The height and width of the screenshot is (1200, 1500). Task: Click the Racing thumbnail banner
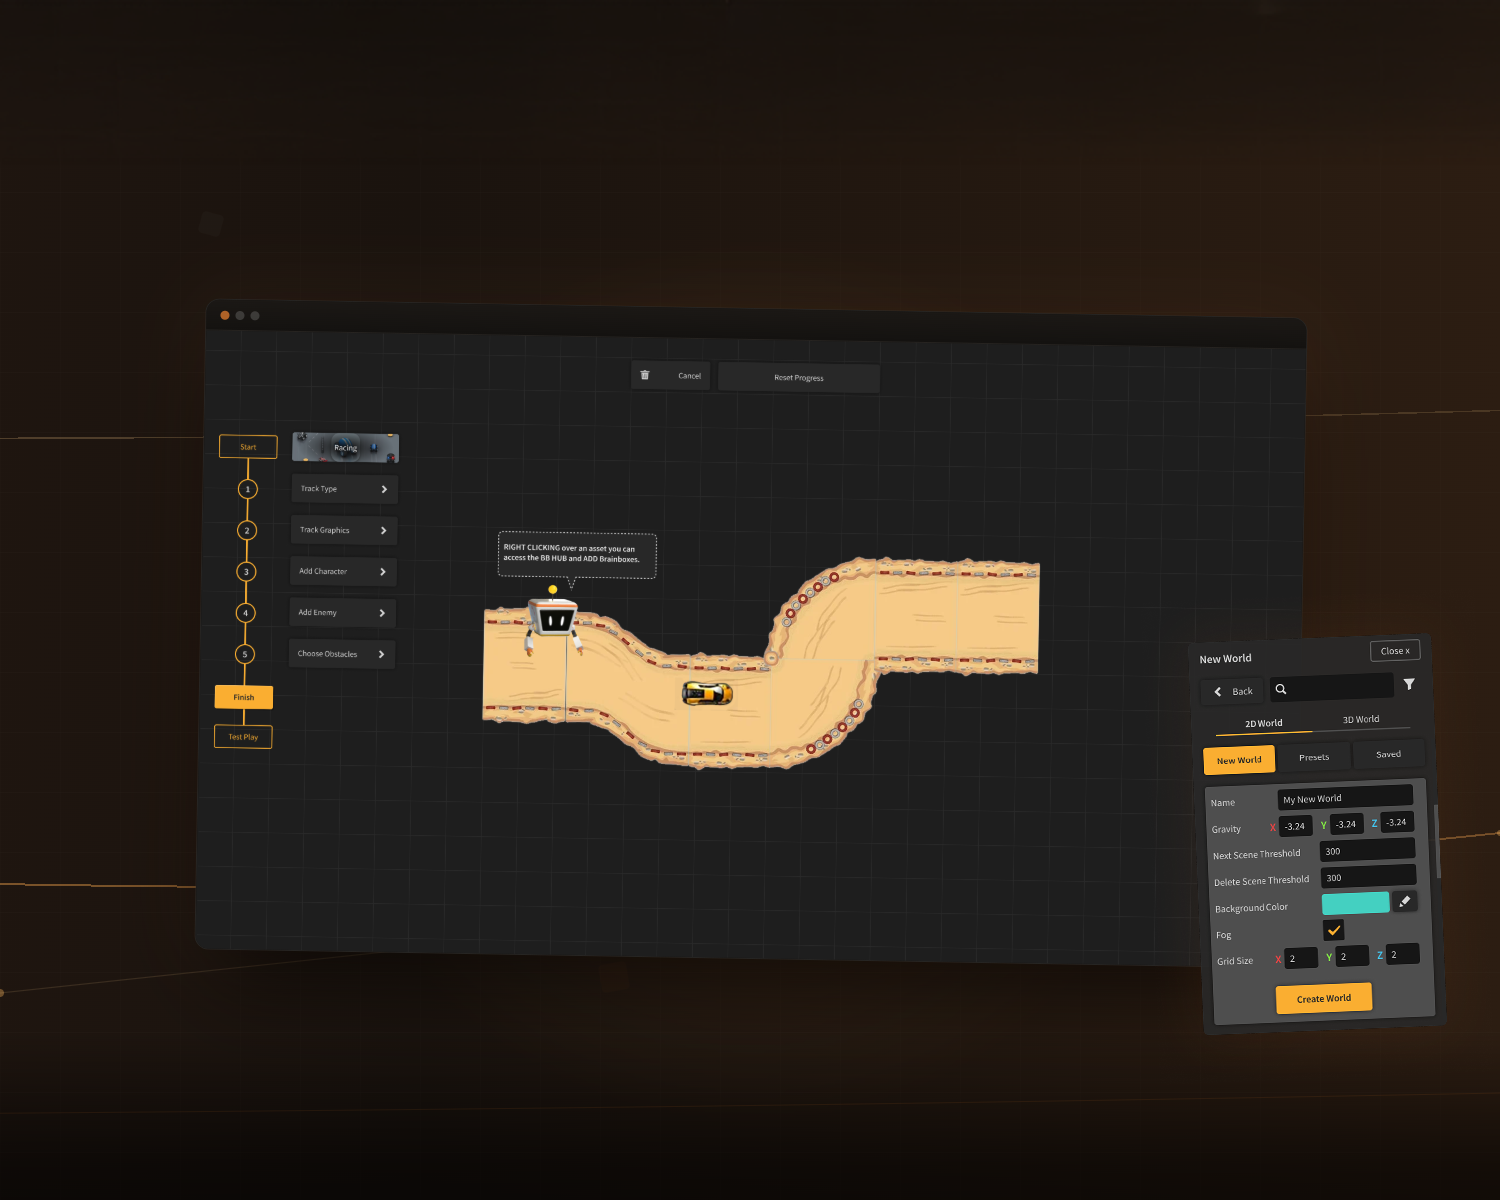tap(345, 447)
